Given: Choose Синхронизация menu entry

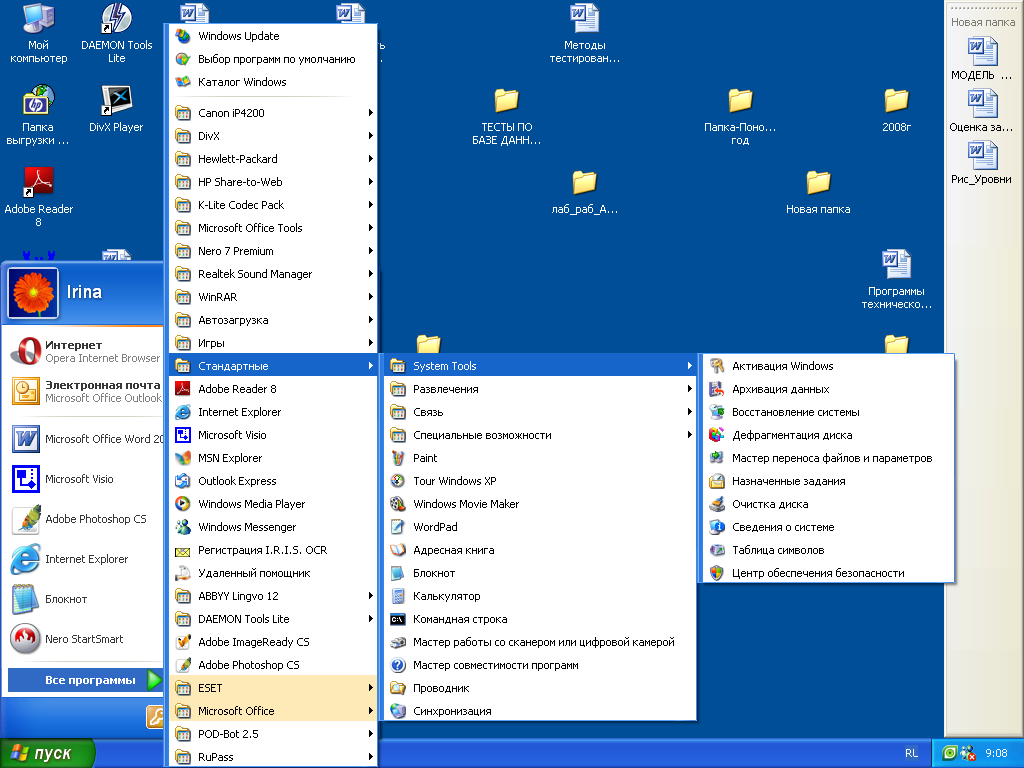Looking at the screenshot, I should coord(540,711).
